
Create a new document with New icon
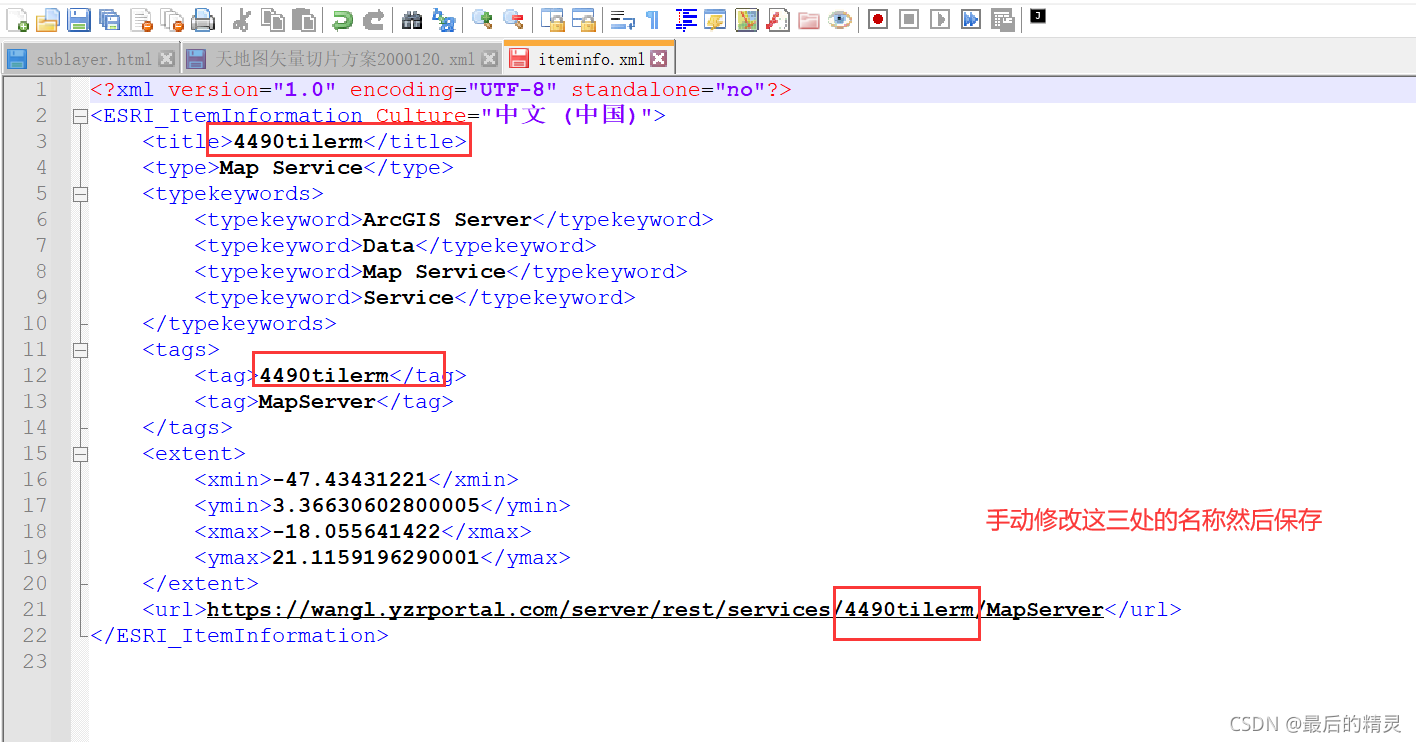pyautogui.click(x=17, y=19)
